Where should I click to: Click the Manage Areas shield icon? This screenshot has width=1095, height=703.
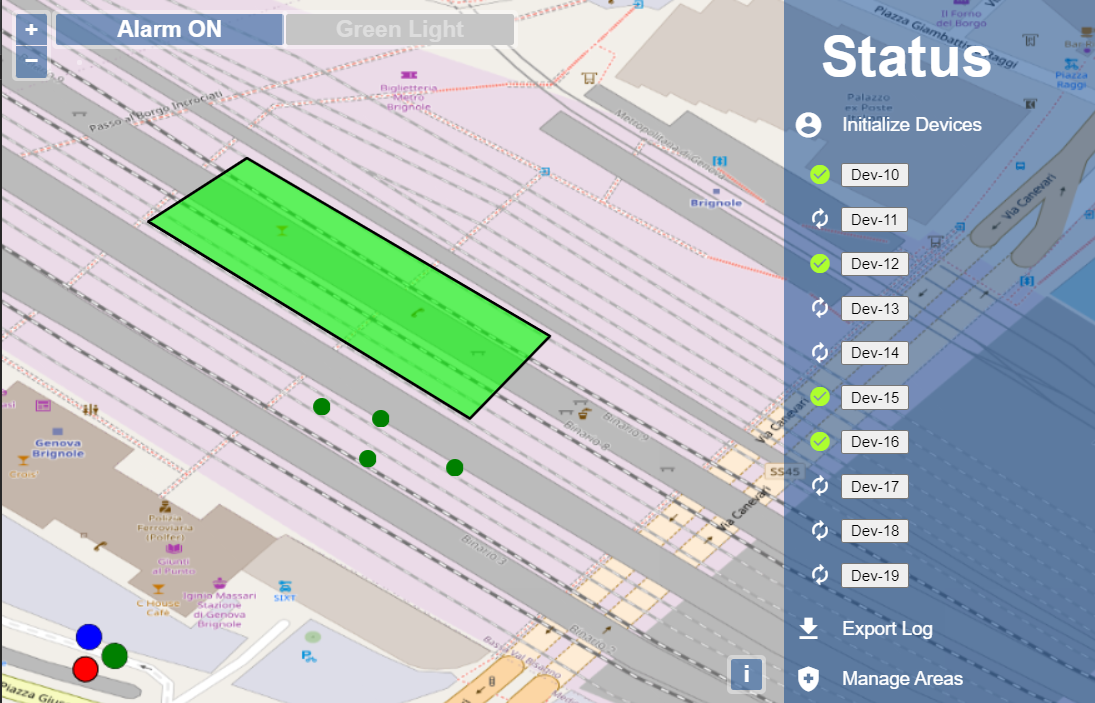pyautogui.click(x=808, y=679)
